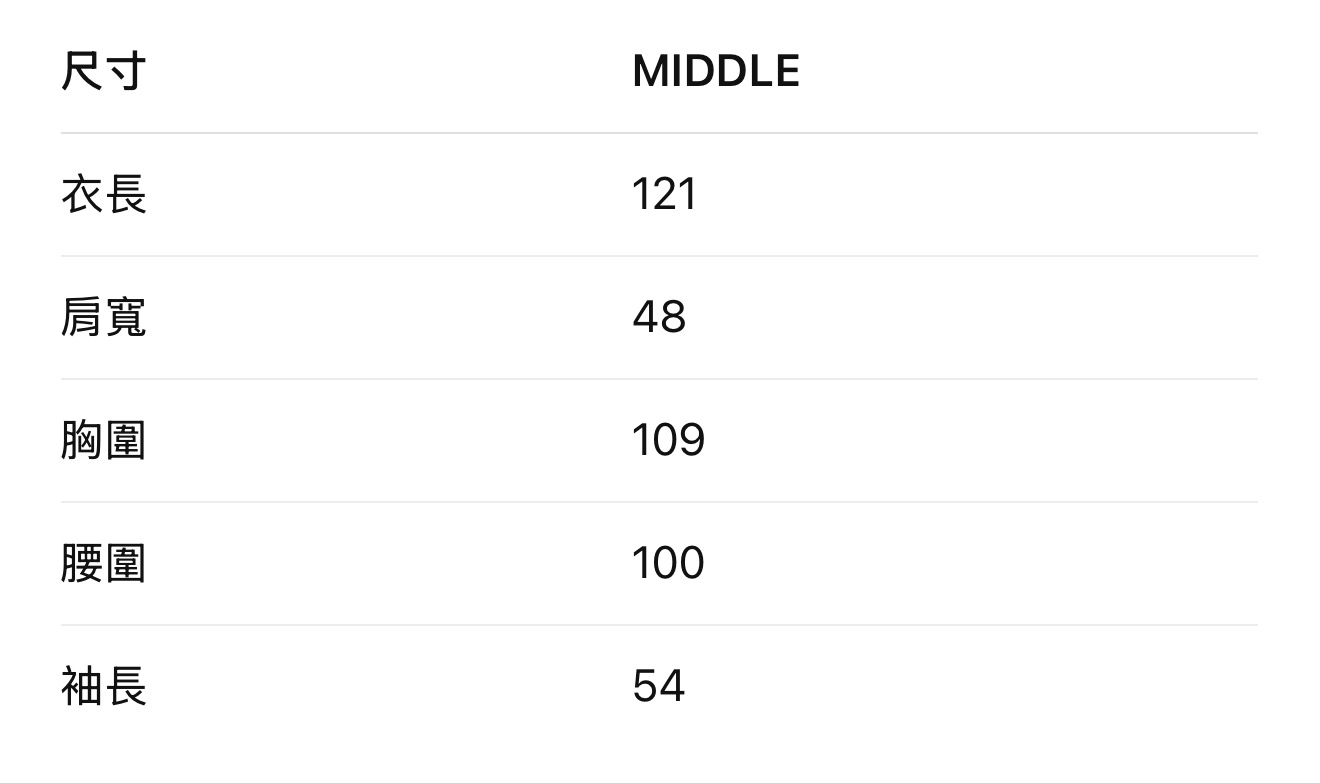Click the 袖長 row label
The width and height of the screenshot is (1320, 783).
pyautogui.click(x=103, y=686)
